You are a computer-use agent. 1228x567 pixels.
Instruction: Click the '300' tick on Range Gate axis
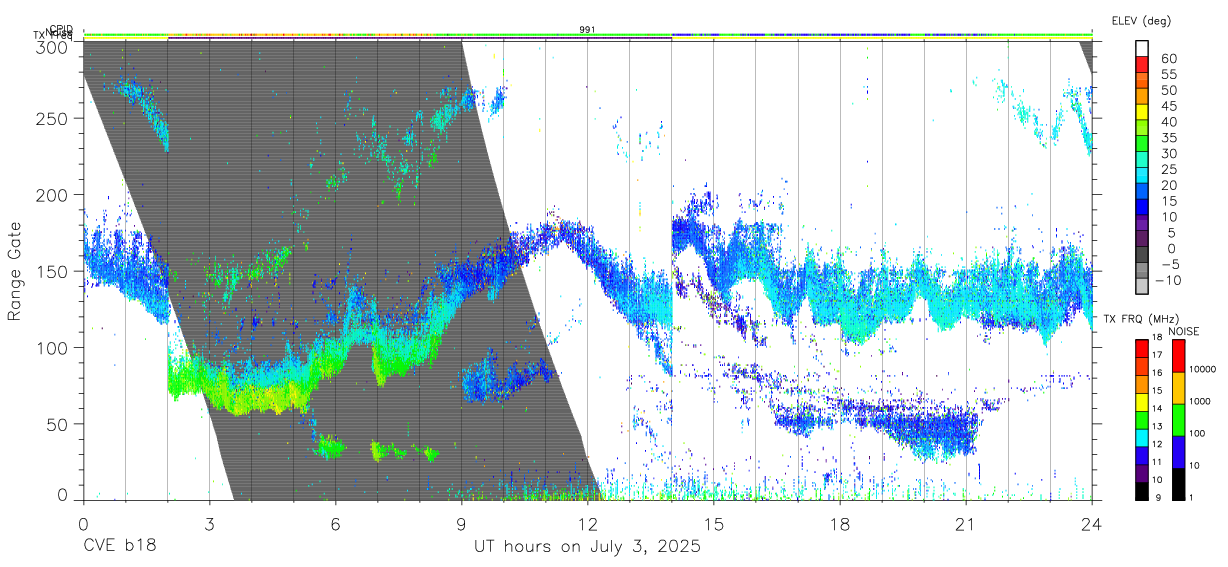(53, 47)
